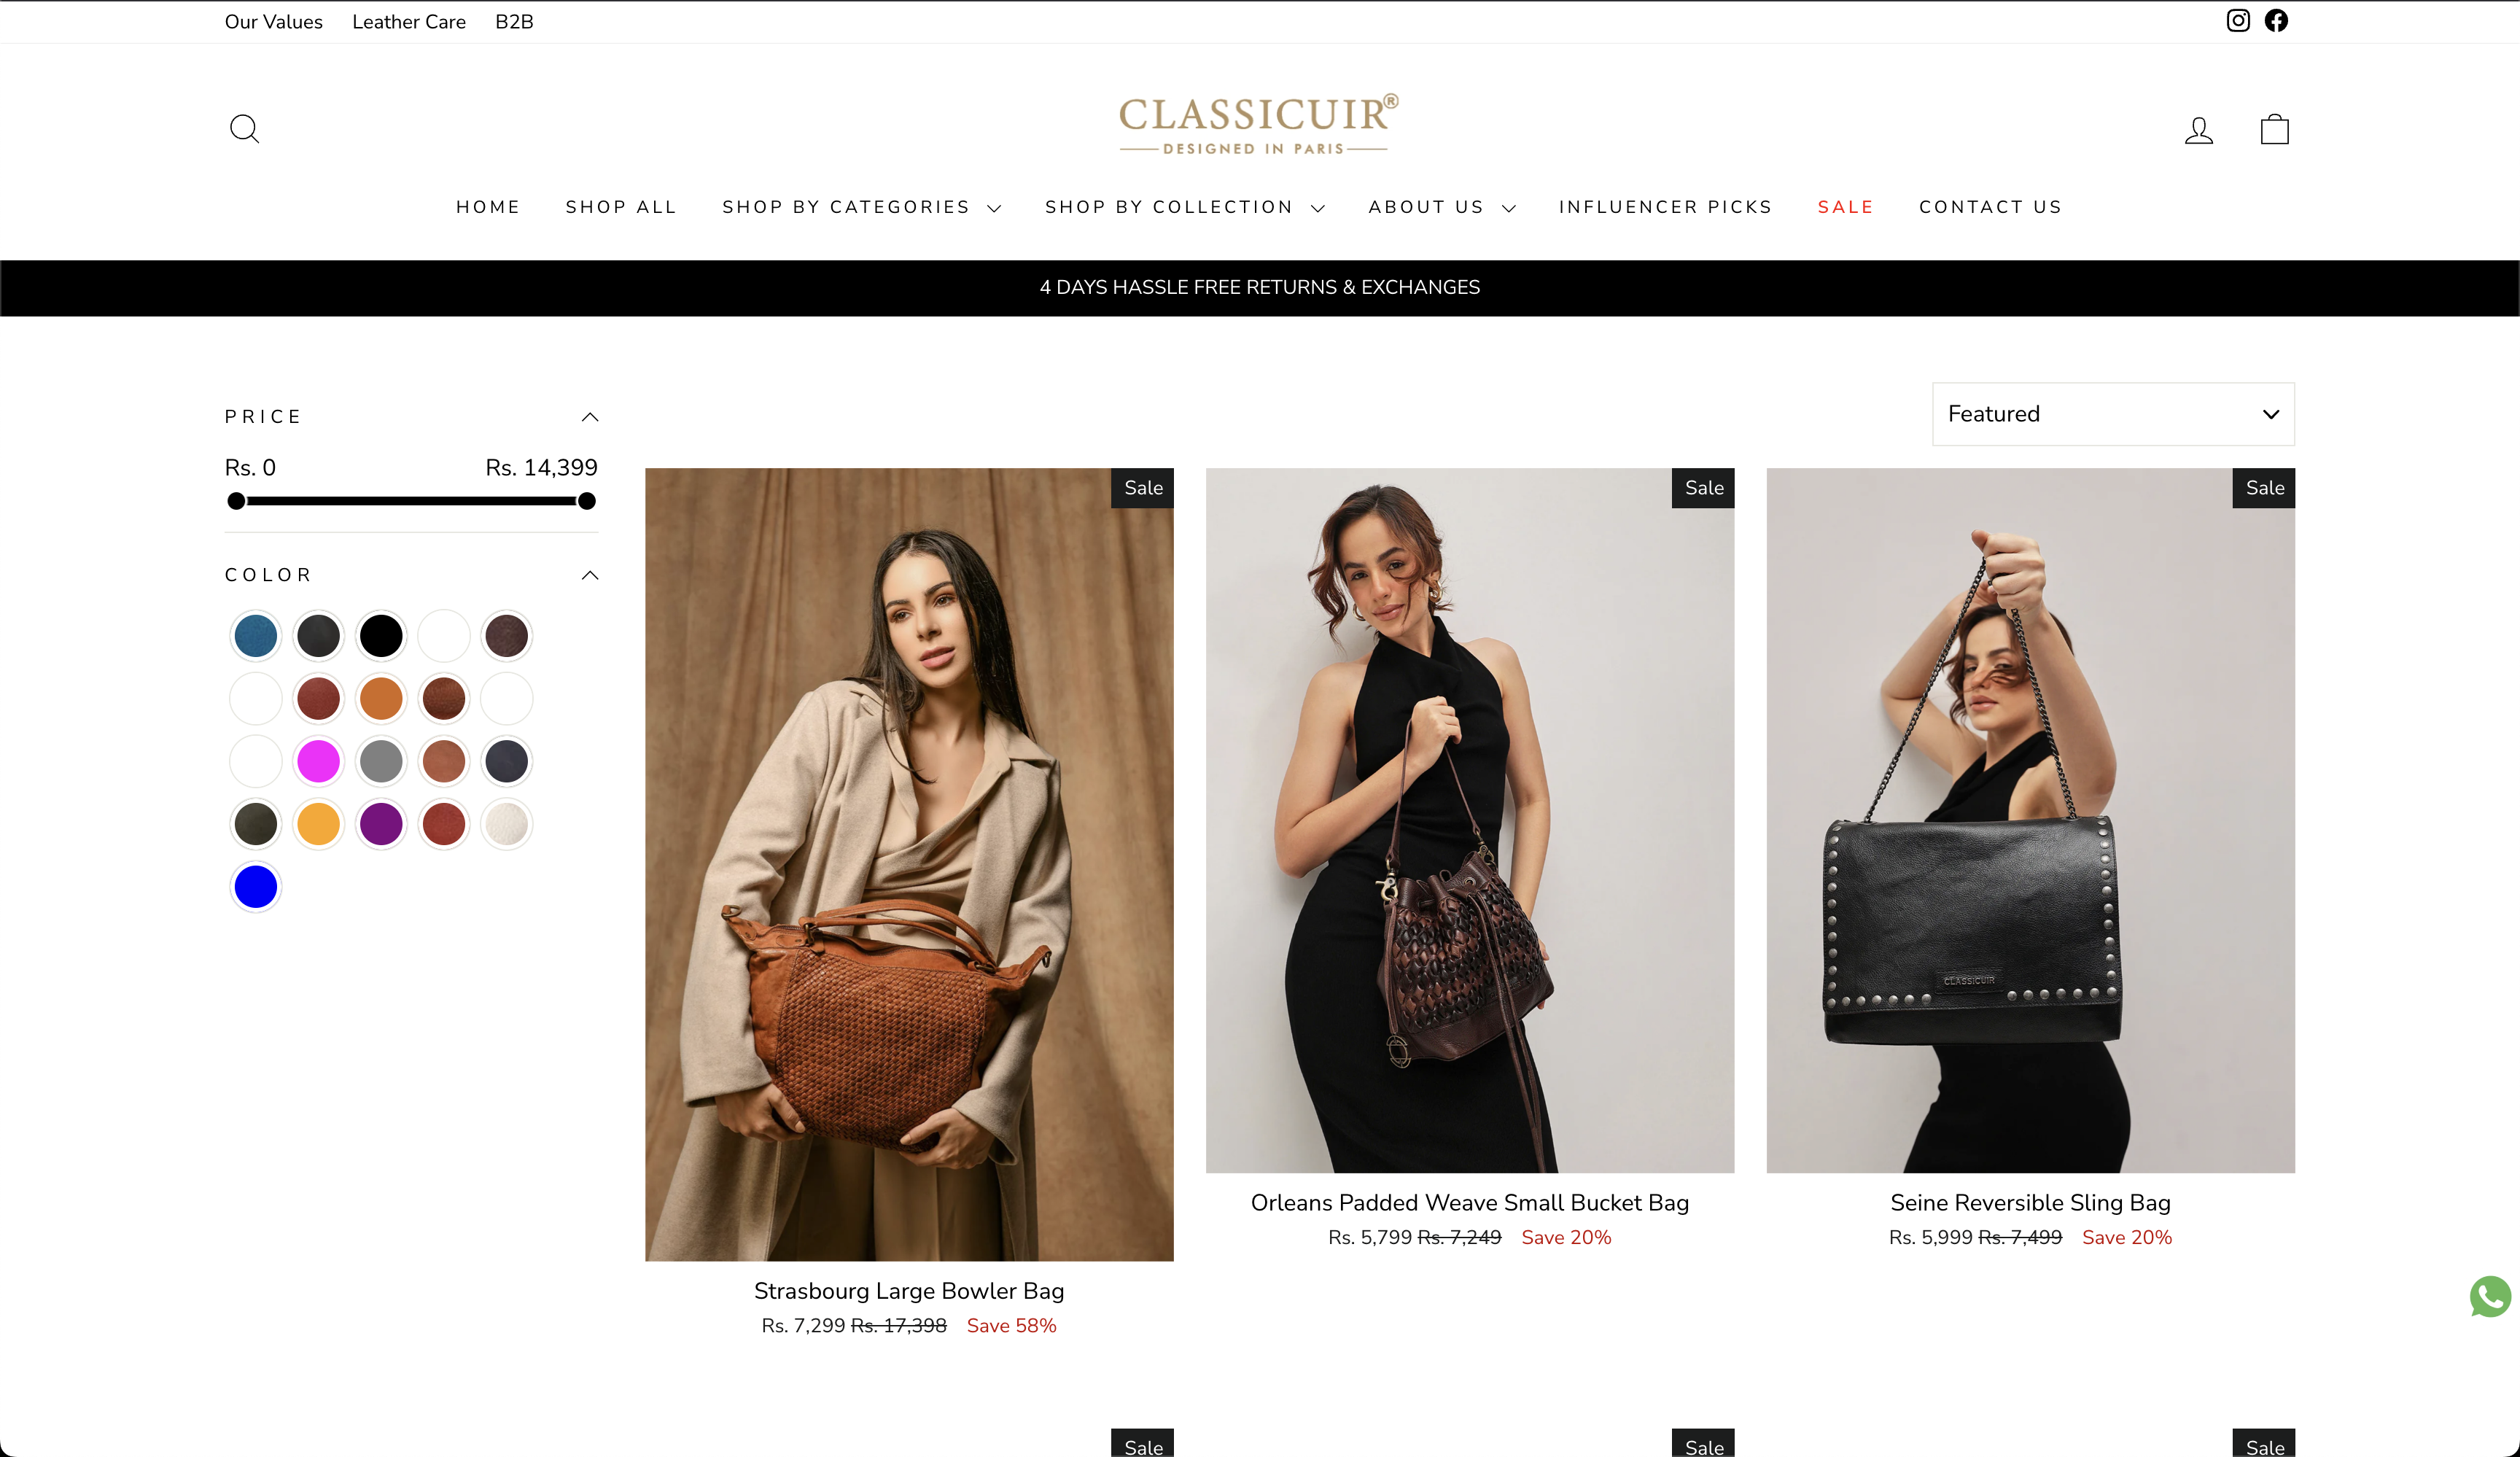Filter by pure blue color swatch
Screen dimensions: 2520x1457
point(256,887)
